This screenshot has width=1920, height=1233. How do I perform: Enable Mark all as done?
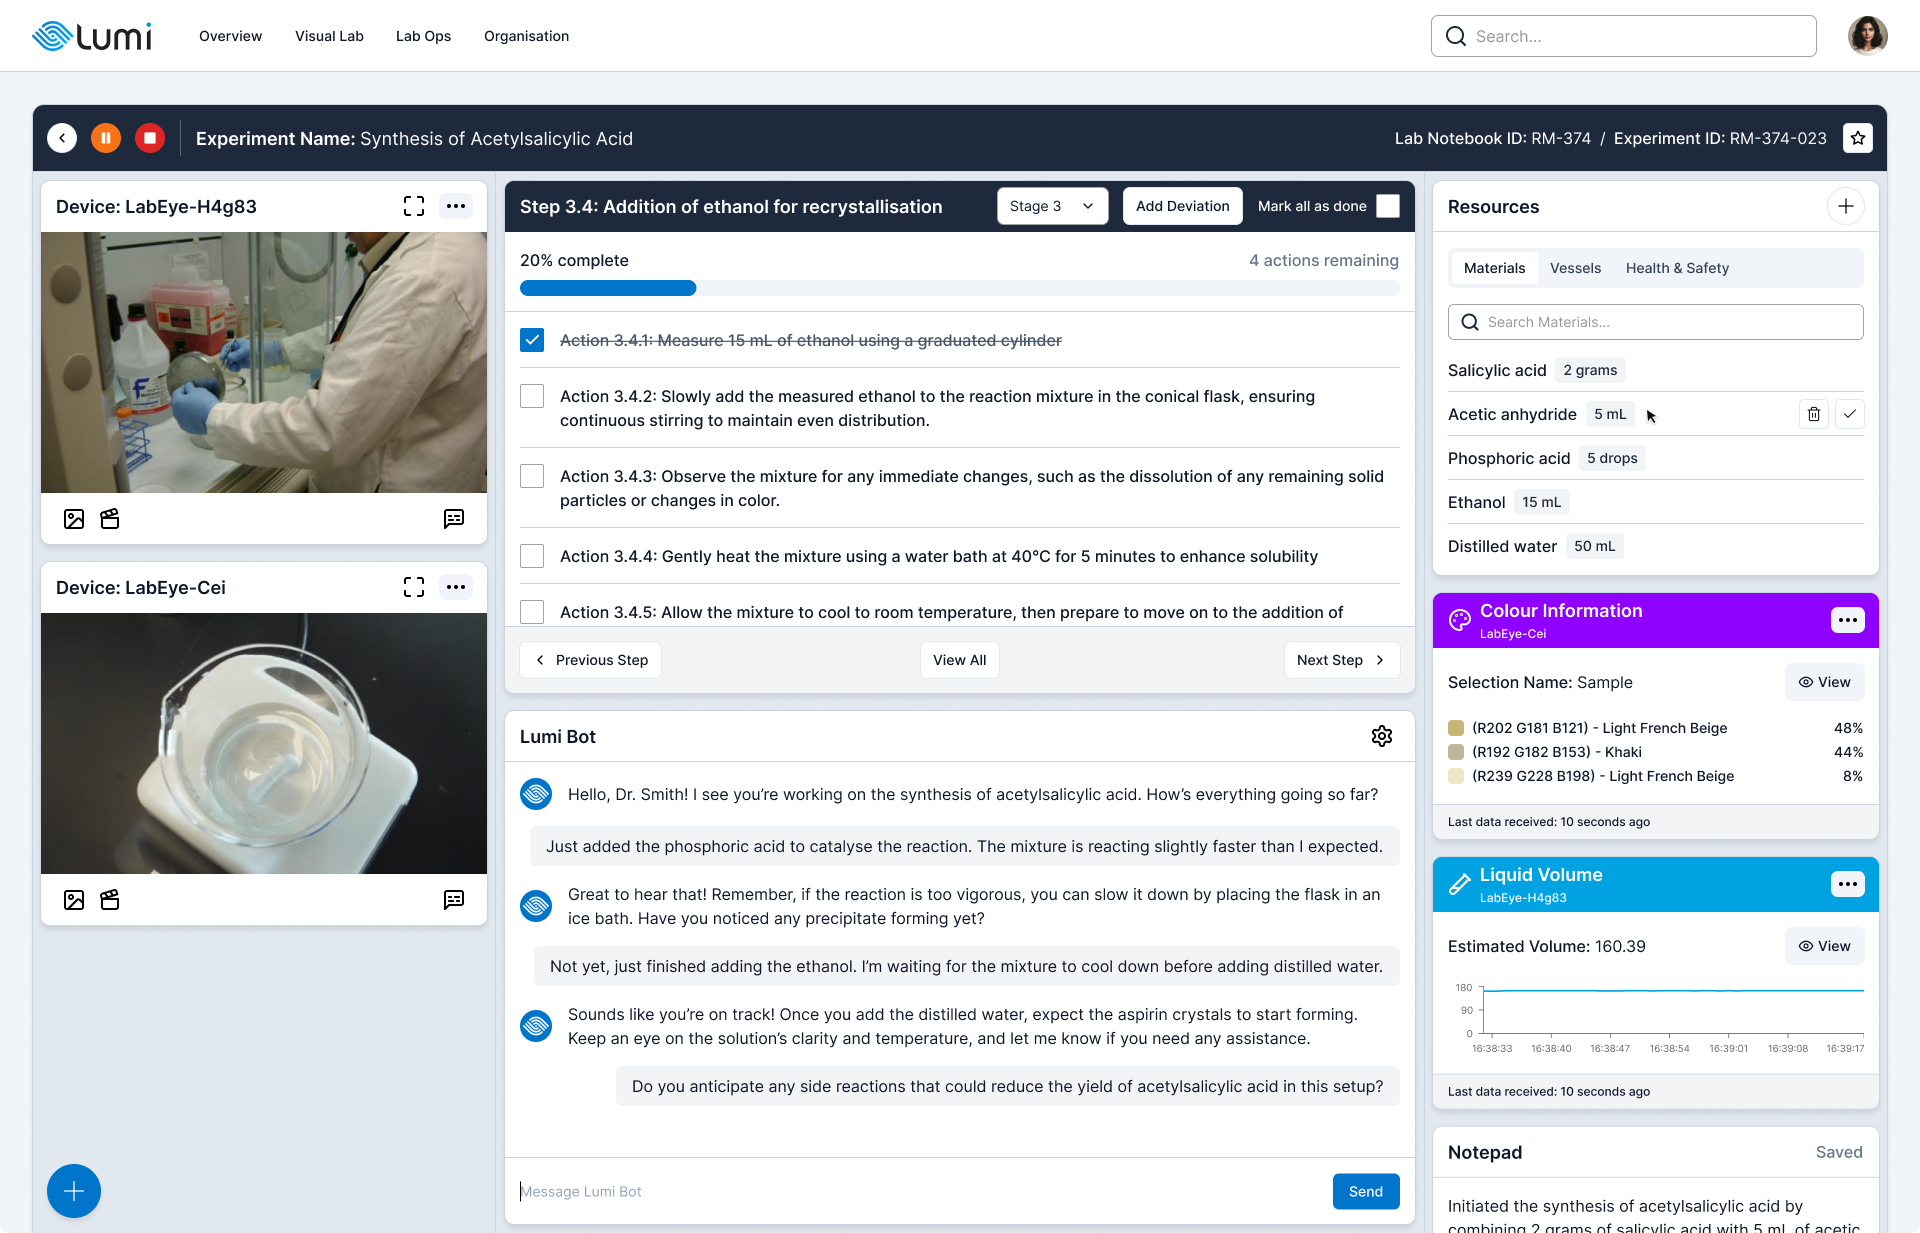(x=1387, y=206)
